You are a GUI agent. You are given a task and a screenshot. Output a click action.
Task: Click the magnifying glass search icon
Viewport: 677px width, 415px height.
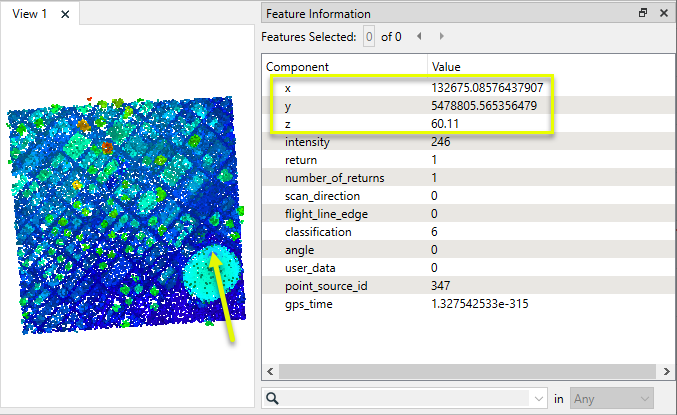(271, 398)
